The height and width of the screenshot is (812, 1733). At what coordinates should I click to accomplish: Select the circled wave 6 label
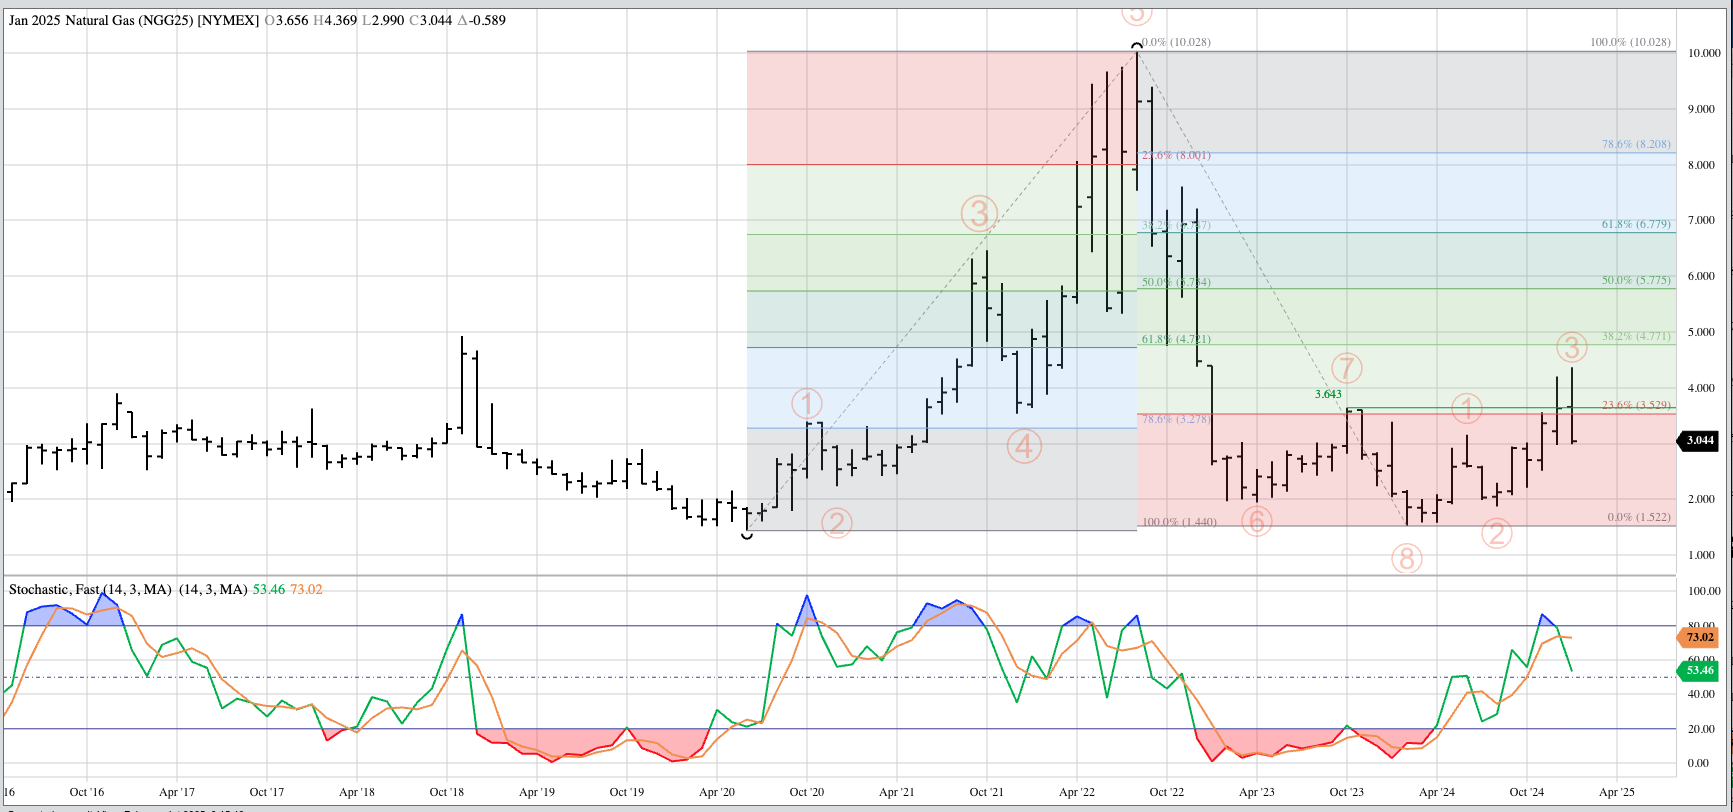(1257, 521)
